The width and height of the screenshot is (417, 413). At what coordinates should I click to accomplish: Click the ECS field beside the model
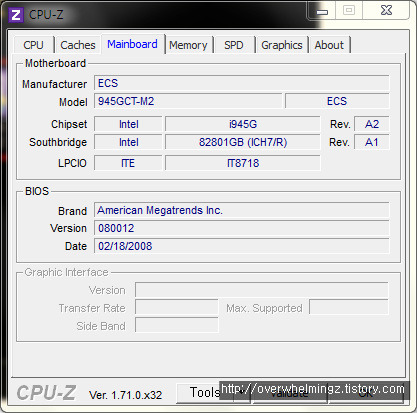click(x=337, y=101)
